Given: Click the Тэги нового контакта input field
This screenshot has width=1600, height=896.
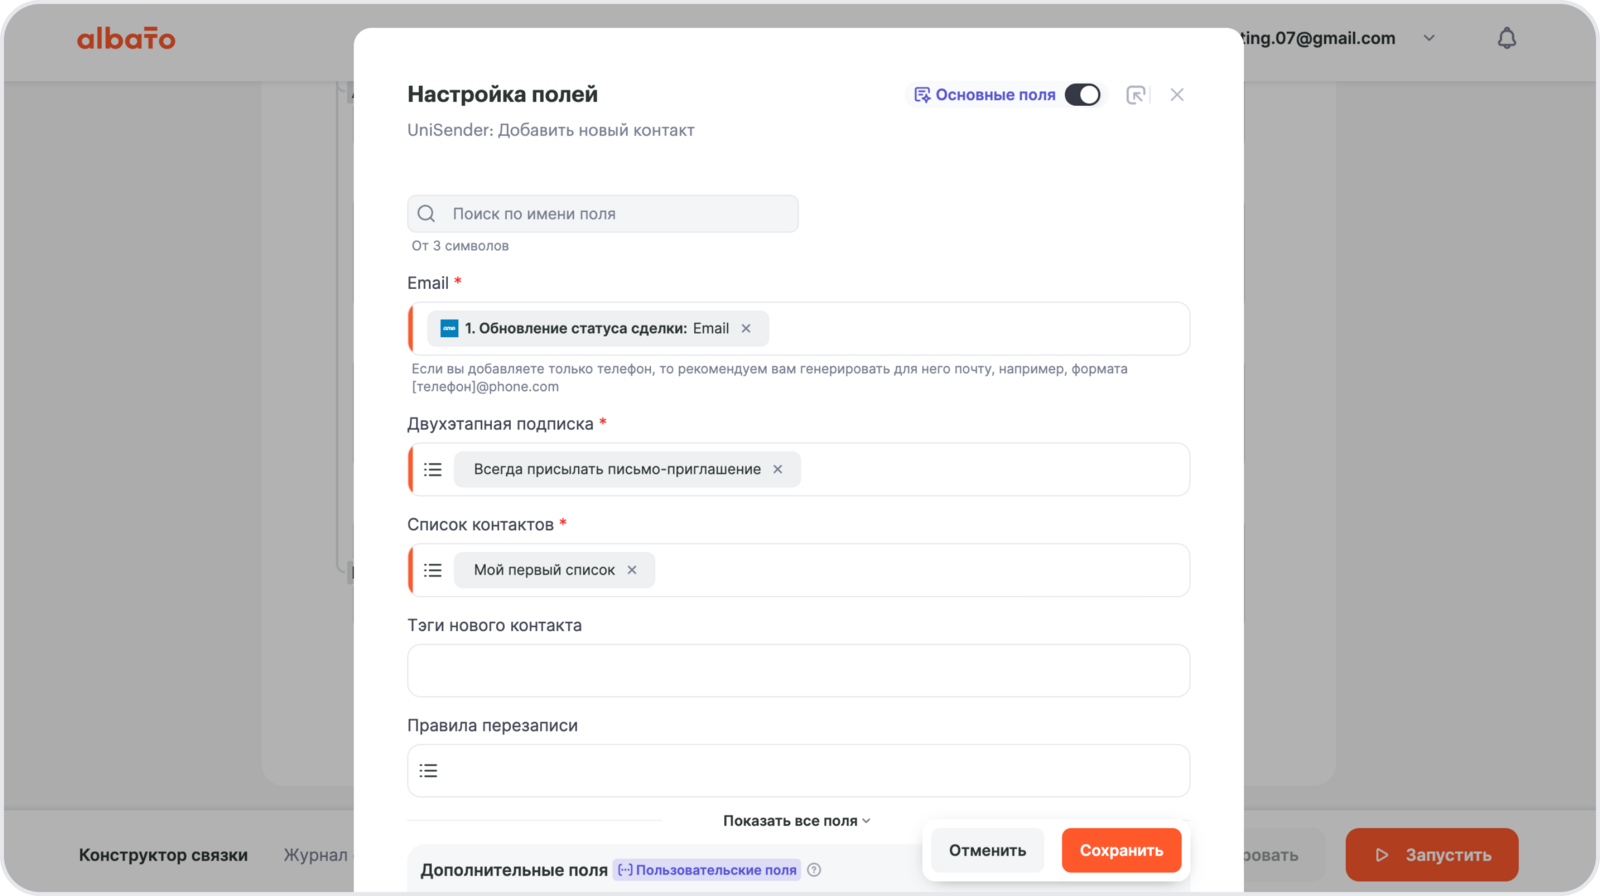Looking at the screenshot, I should [798, 670].
